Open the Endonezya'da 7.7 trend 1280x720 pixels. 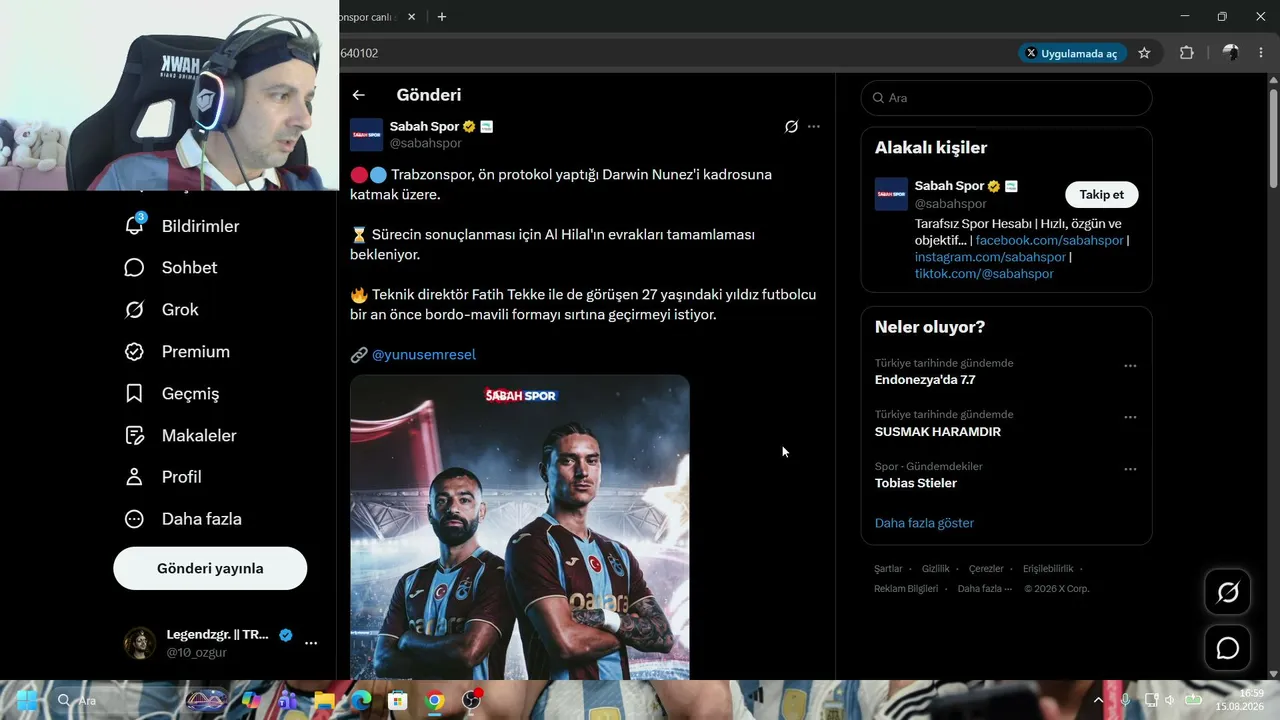pos(925,380)
